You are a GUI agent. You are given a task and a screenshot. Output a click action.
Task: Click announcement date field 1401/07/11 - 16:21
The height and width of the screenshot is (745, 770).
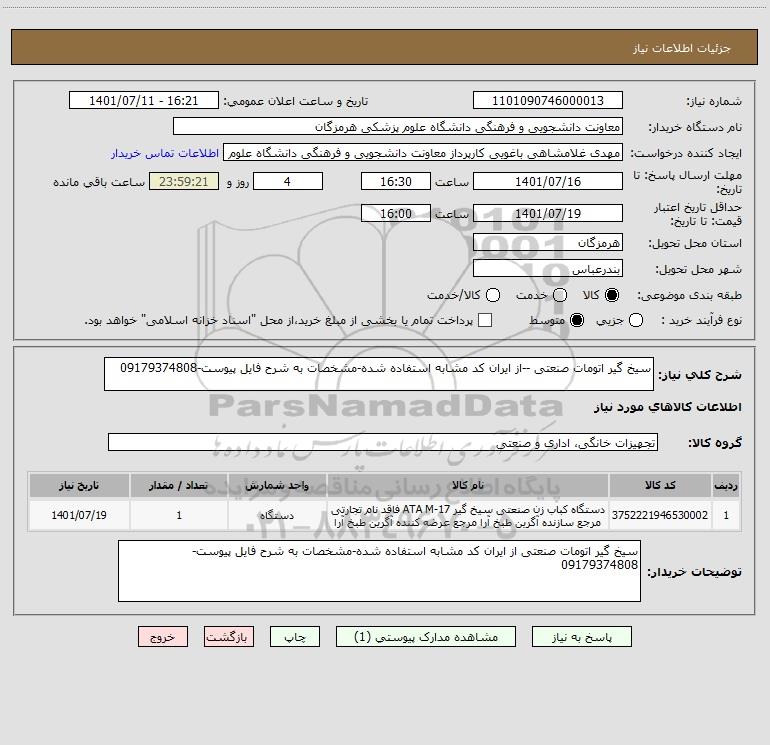tap(143, 101)
